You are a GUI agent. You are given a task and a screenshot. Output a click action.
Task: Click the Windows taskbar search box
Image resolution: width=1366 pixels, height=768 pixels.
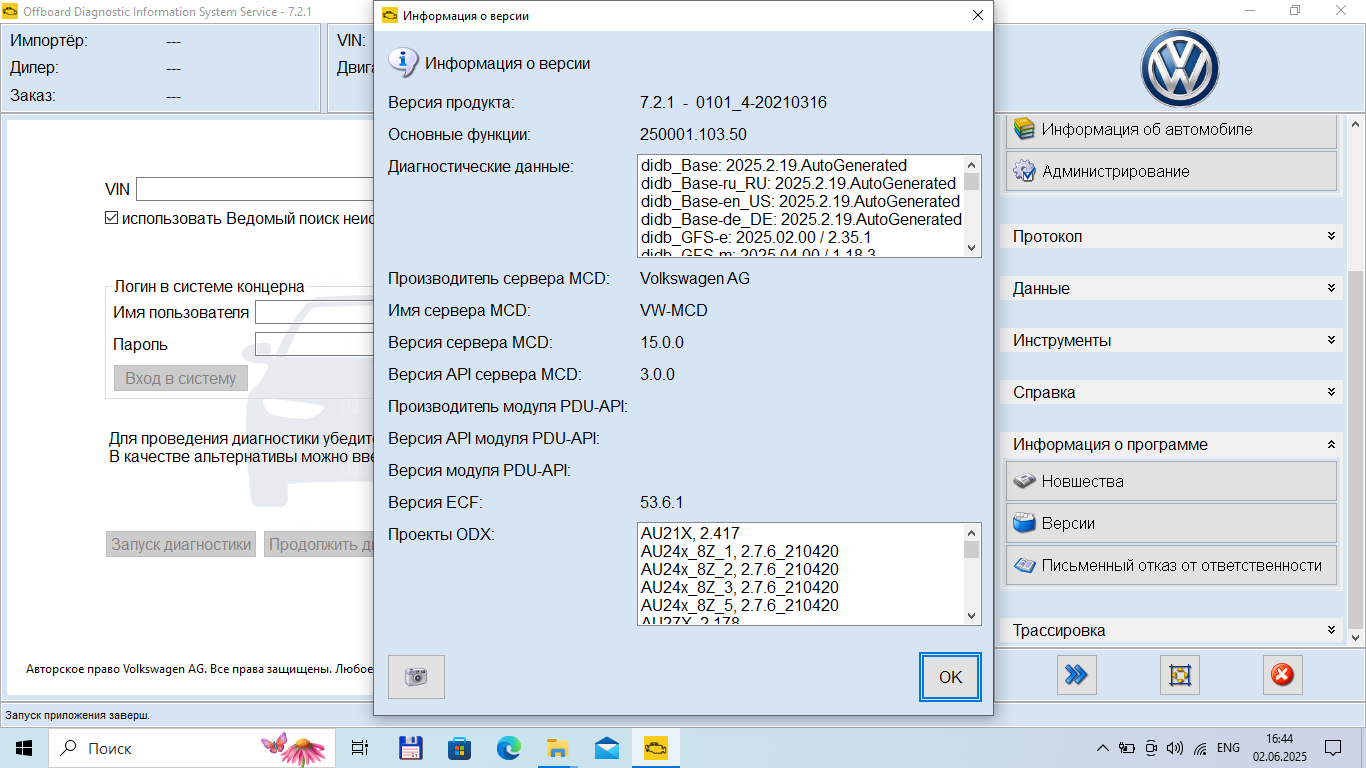coord(192,748)
